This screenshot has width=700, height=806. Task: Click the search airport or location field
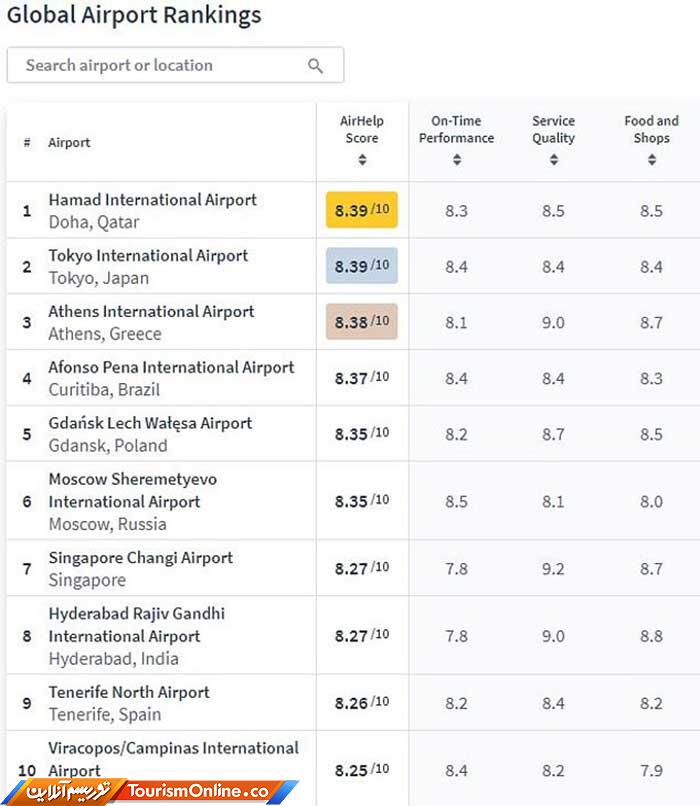(x=160, y=66)
